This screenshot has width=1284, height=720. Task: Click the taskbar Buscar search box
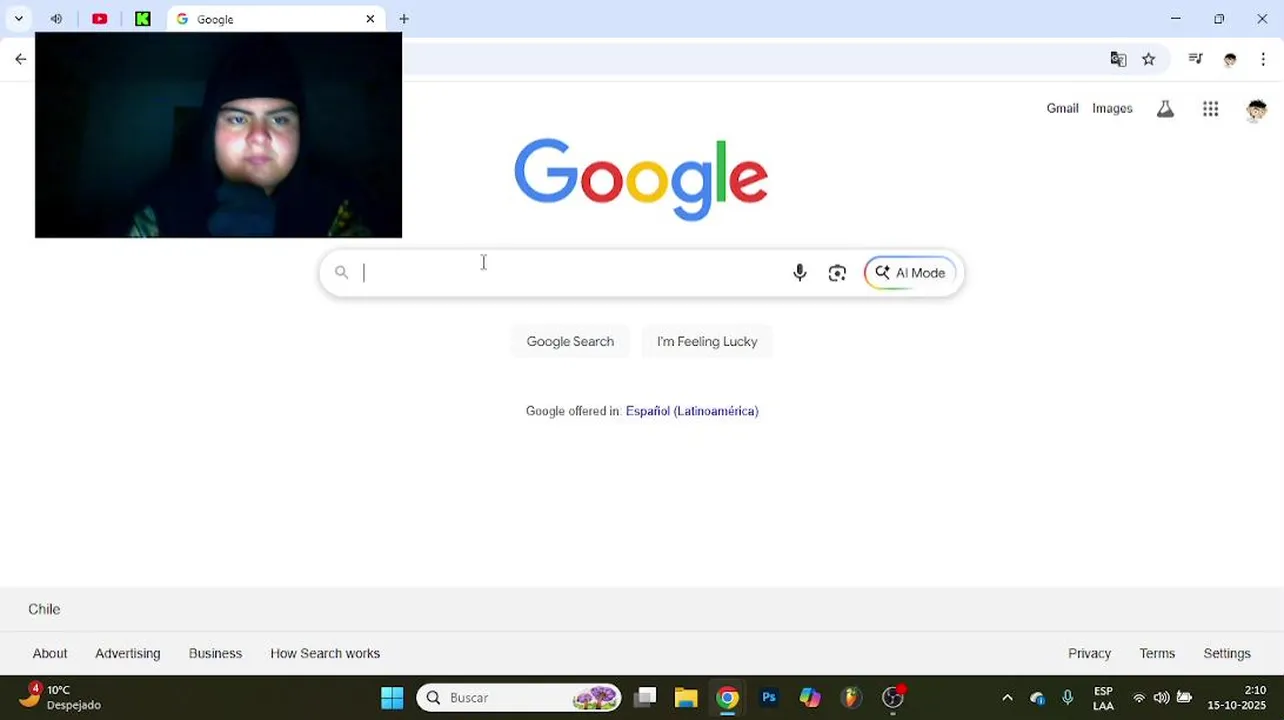(519, 697)
